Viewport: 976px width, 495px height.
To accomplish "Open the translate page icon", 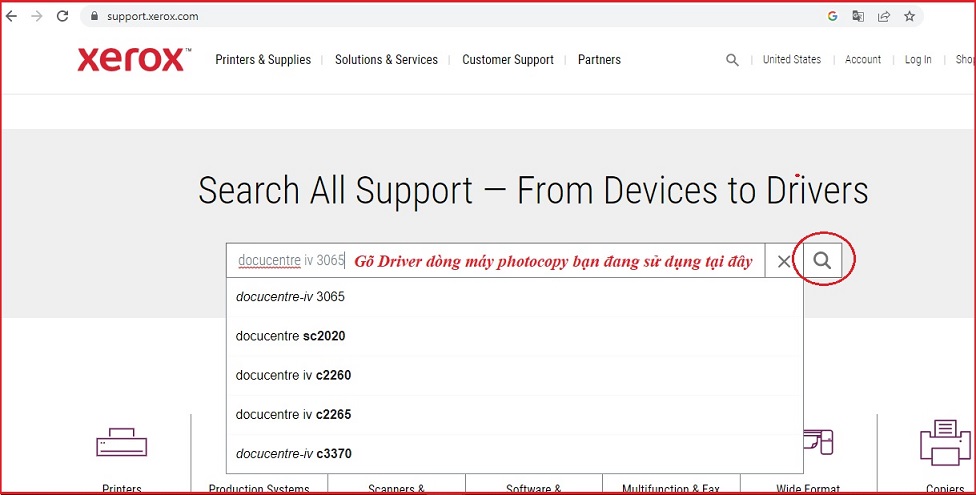I will pyautogui.click(x=858, y=16).
